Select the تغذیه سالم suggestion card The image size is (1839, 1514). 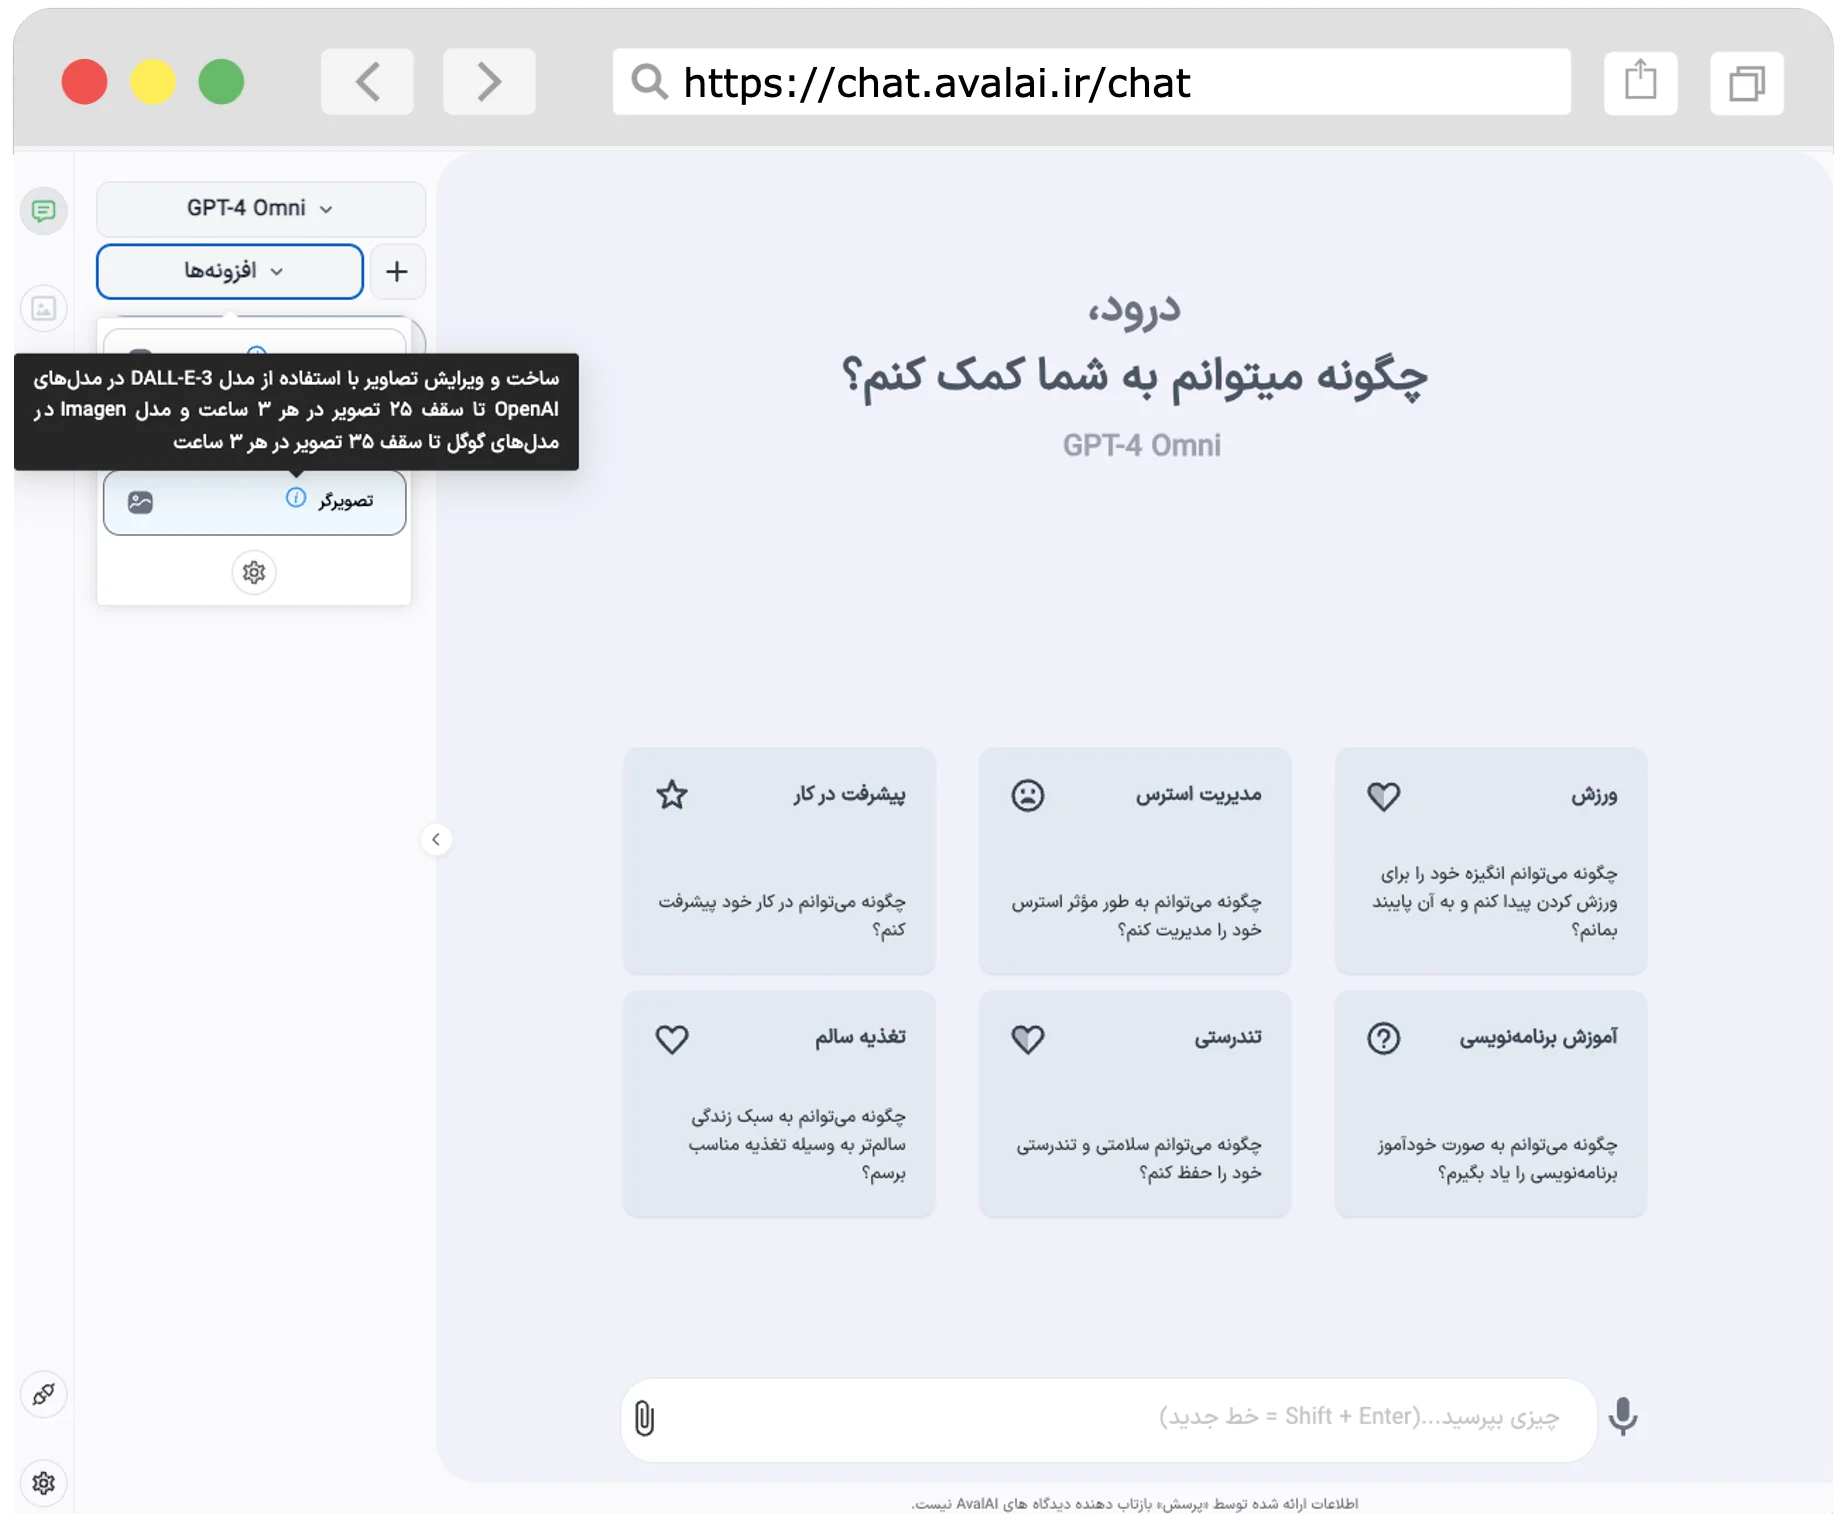pos(779,1104)
